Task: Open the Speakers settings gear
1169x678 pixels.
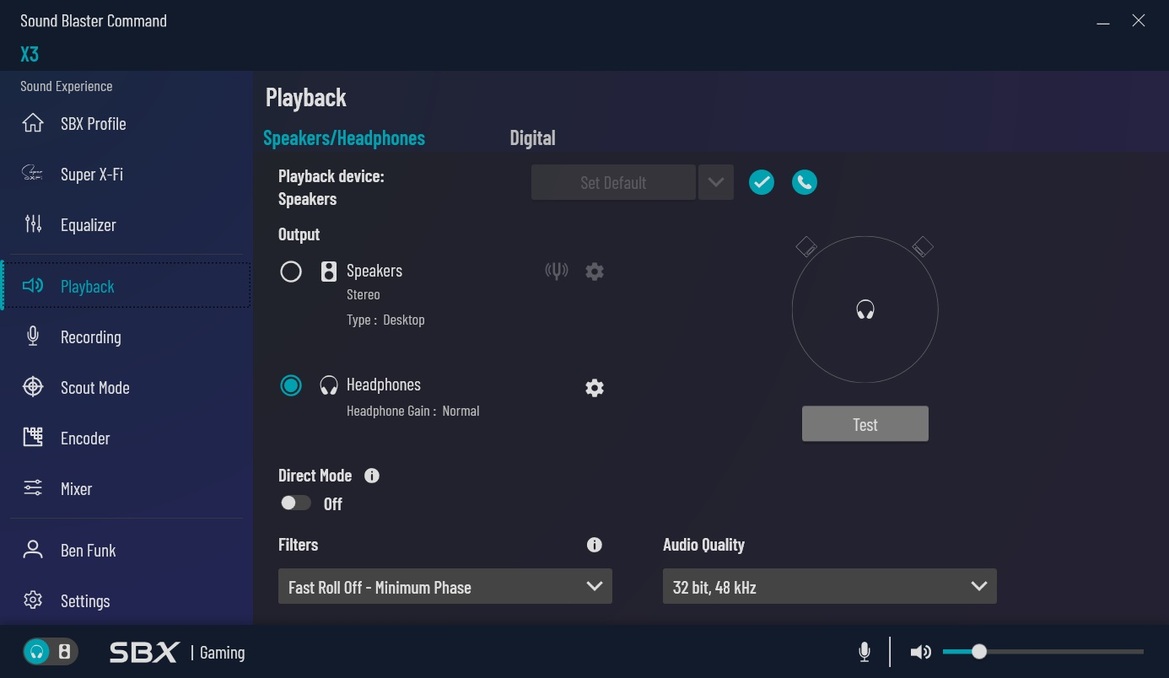Action: click(x=594, y=271)
